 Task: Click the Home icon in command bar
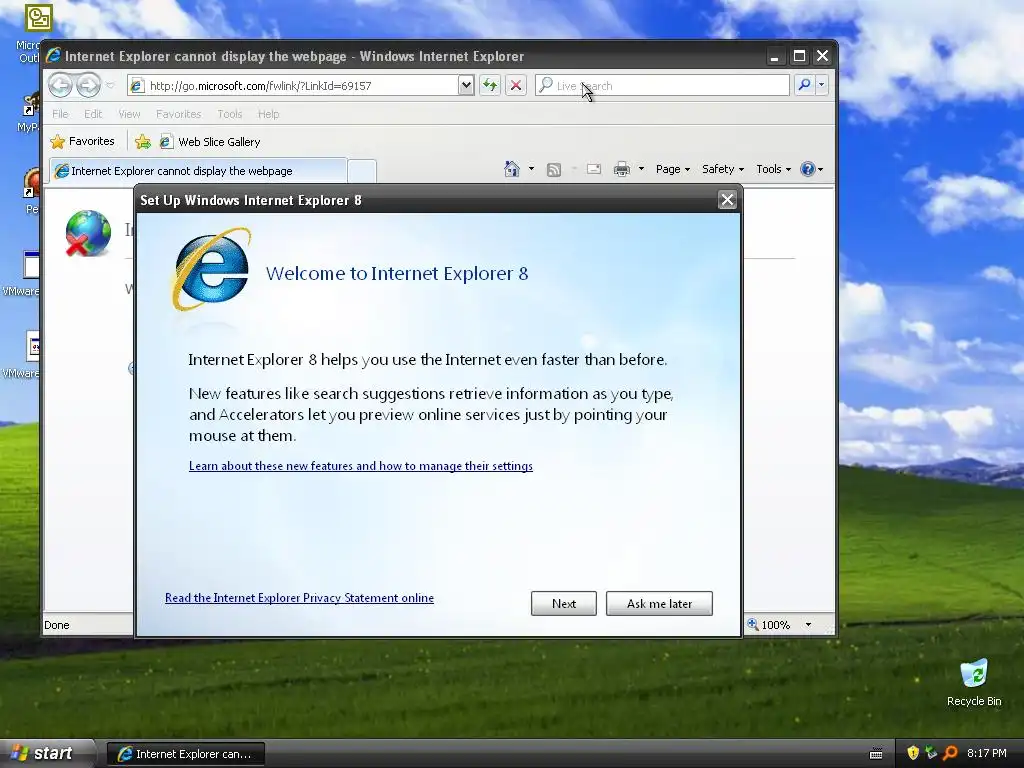click(512, 169)
